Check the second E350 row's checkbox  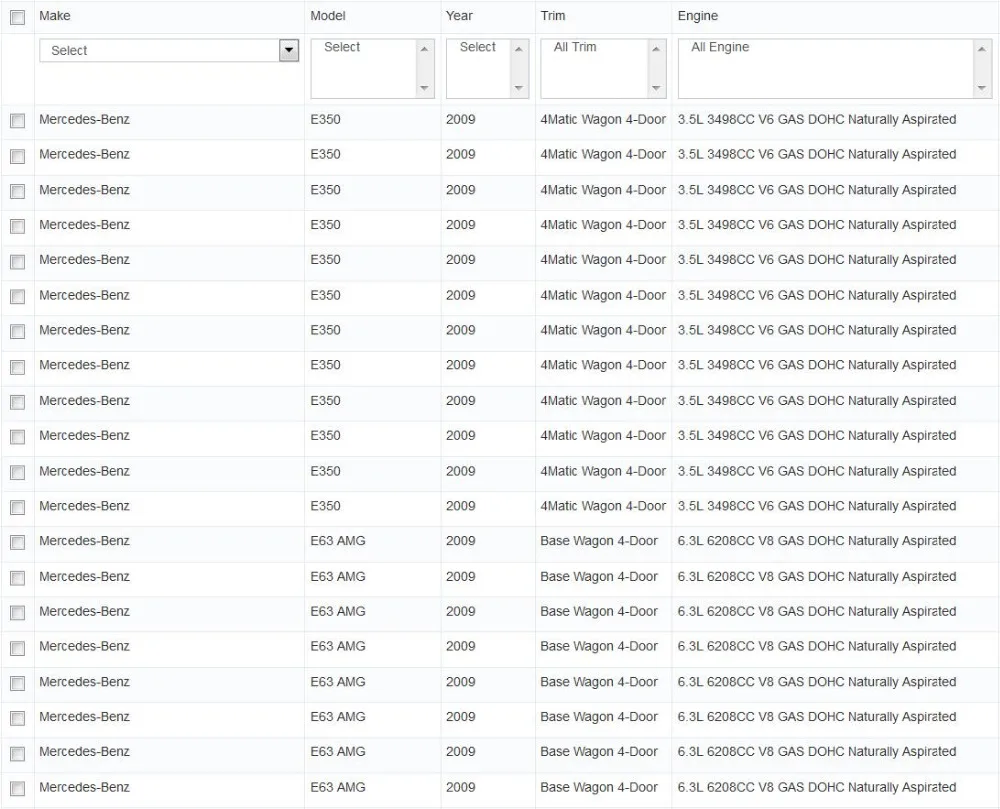[x=17, y=156]
